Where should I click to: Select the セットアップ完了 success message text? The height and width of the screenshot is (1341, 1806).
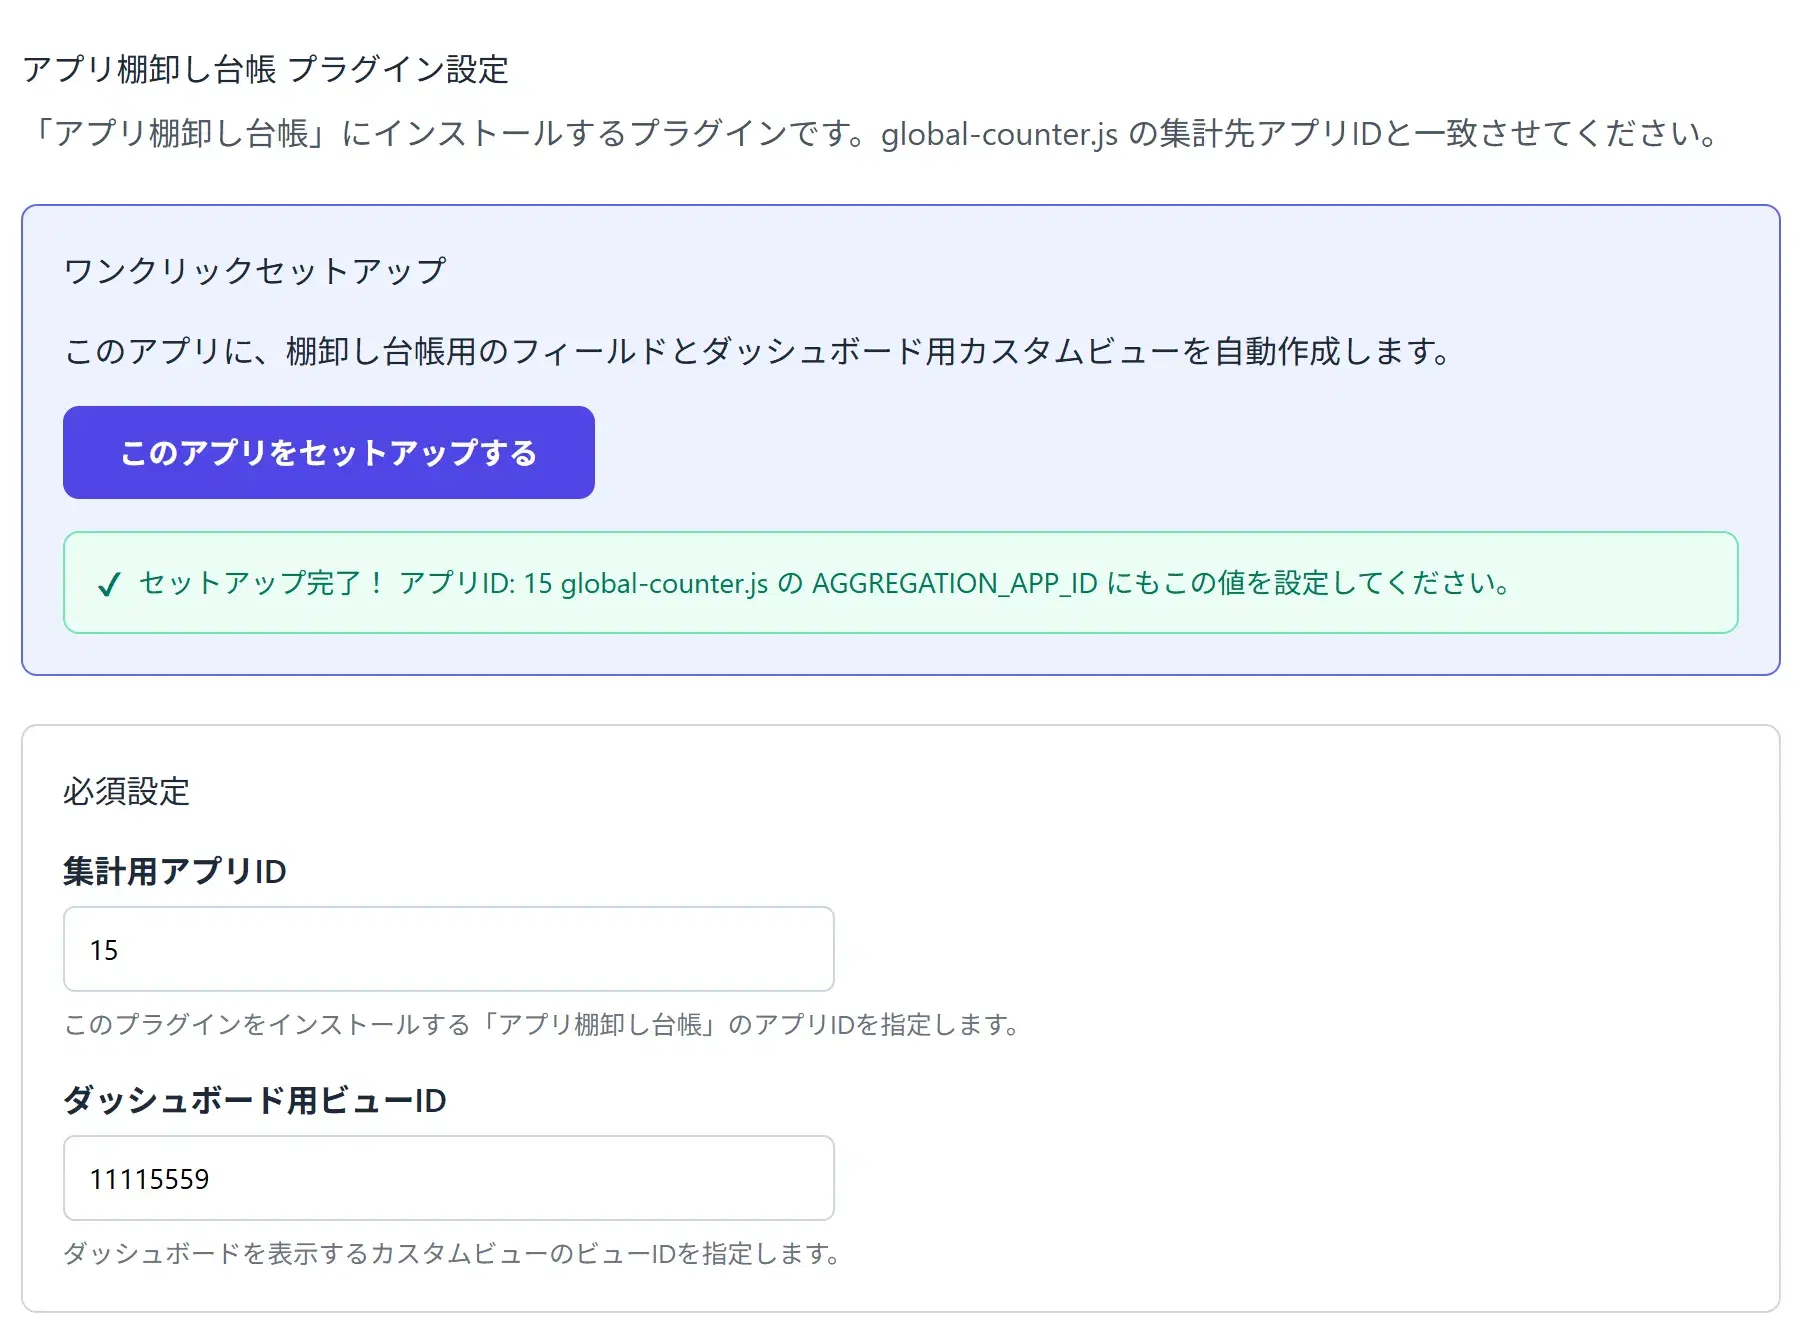pyautogui.click(x=824, y=583)
